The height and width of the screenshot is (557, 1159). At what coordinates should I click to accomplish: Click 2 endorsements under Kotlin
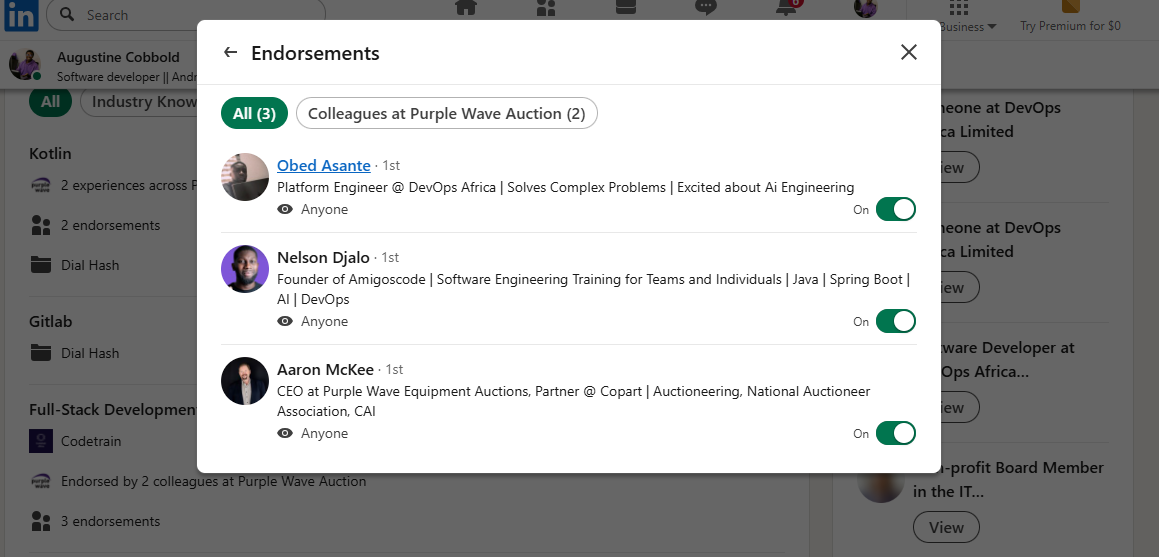pos(110,225)
